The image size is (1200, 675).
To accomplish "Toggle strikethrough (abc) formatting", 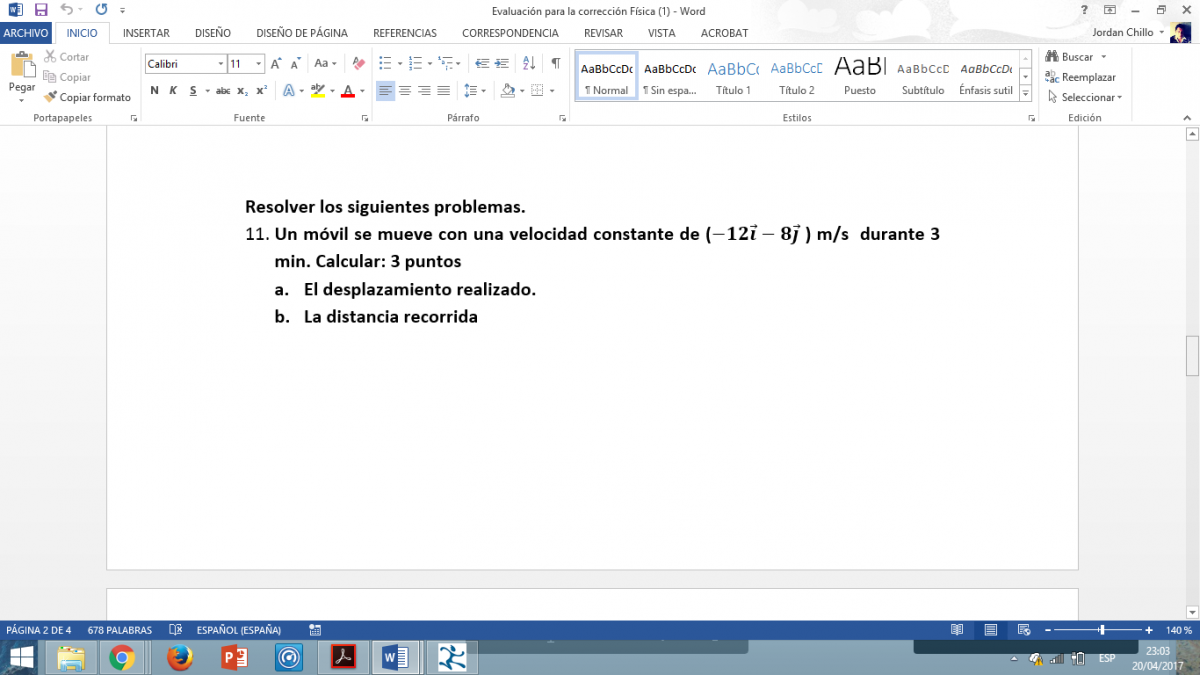I will point(223,91).
